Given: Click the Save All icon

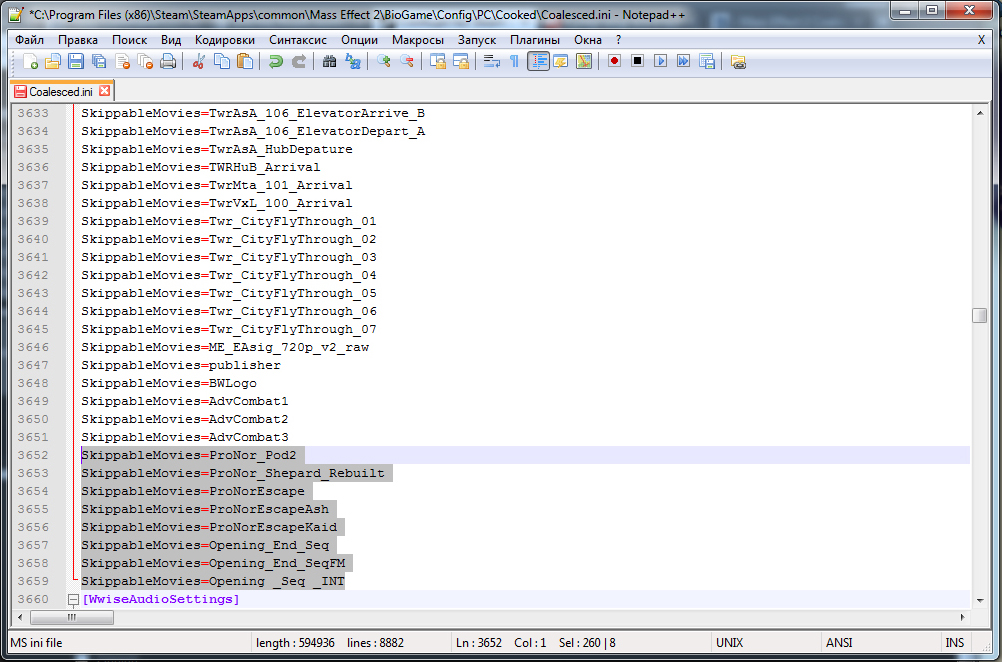Looking at the screenshot, I should coord(99,61).
